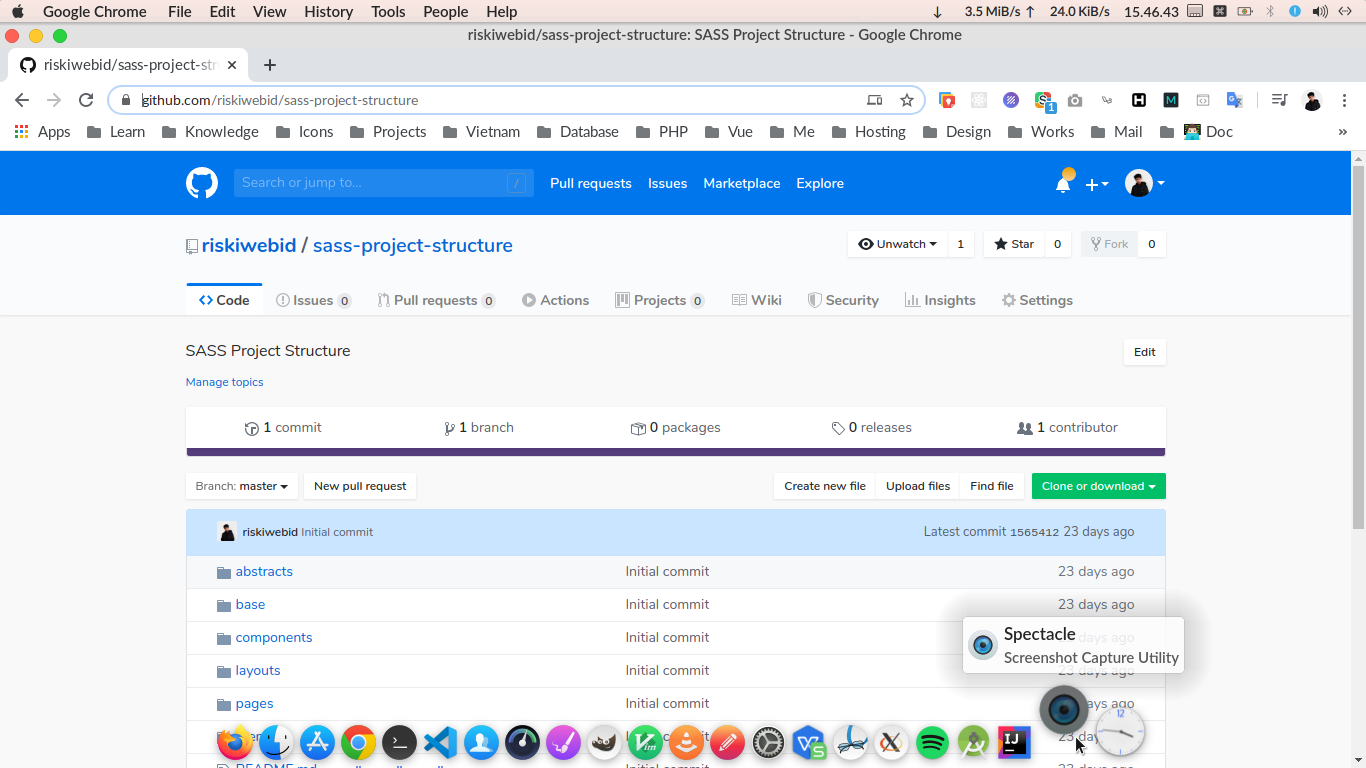Reload the page with refresh icon

pos(86,100)
